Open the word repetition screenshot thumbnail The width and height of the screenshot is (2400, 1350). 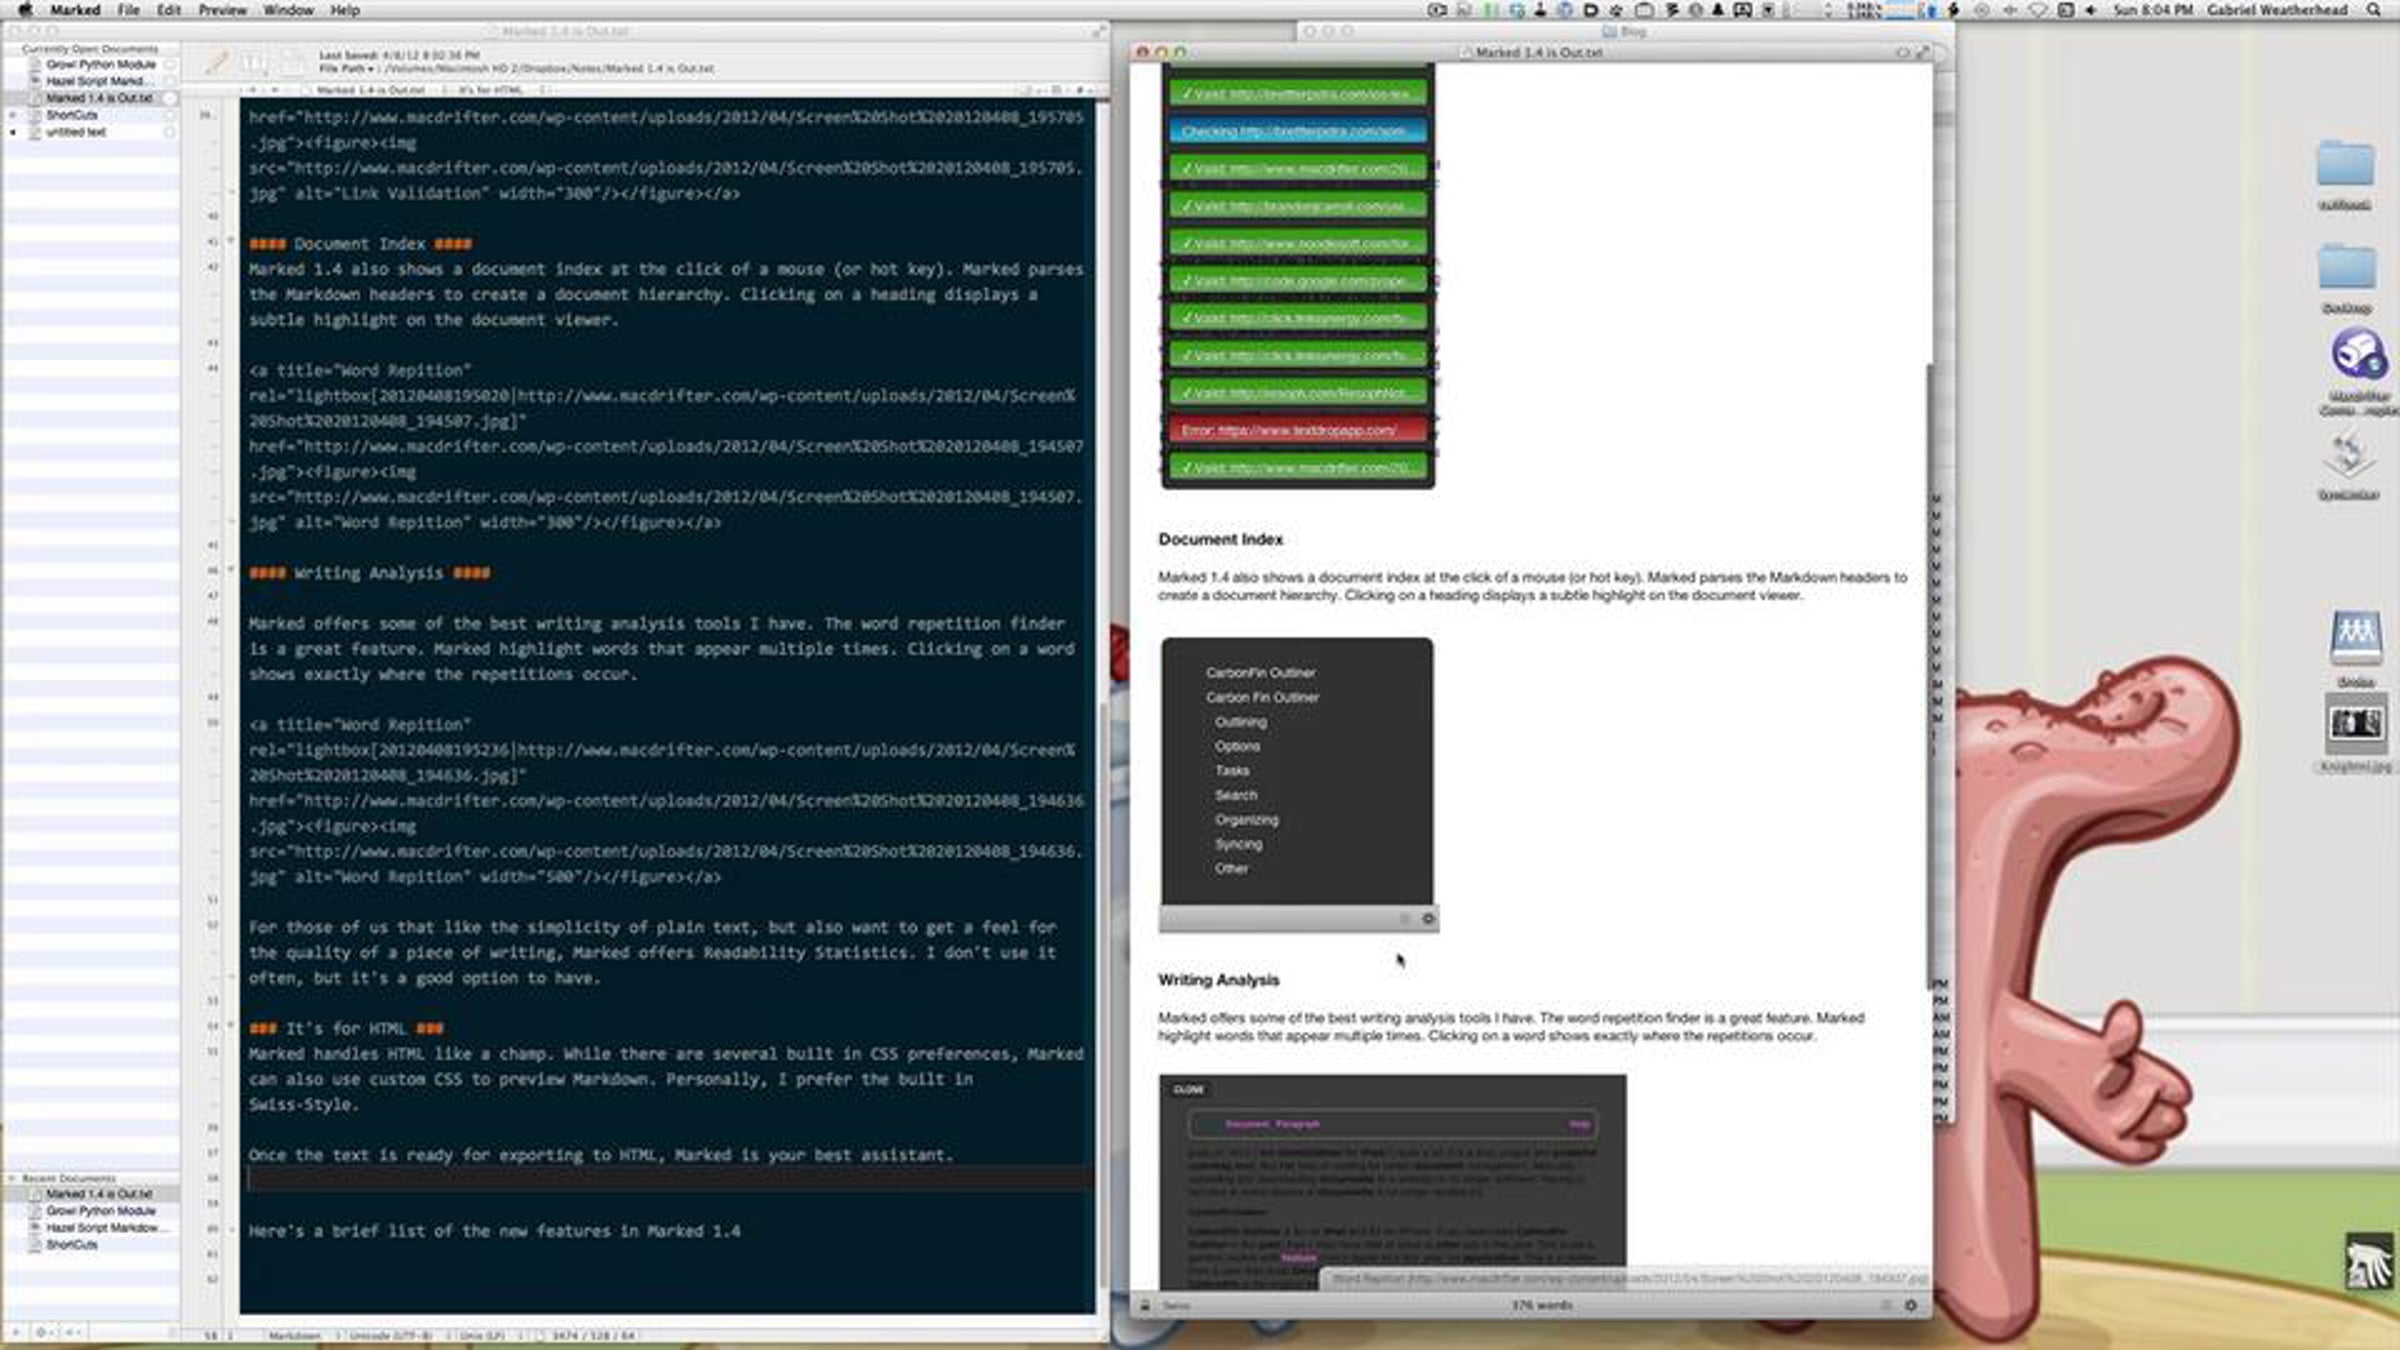click(1392, 1181)
